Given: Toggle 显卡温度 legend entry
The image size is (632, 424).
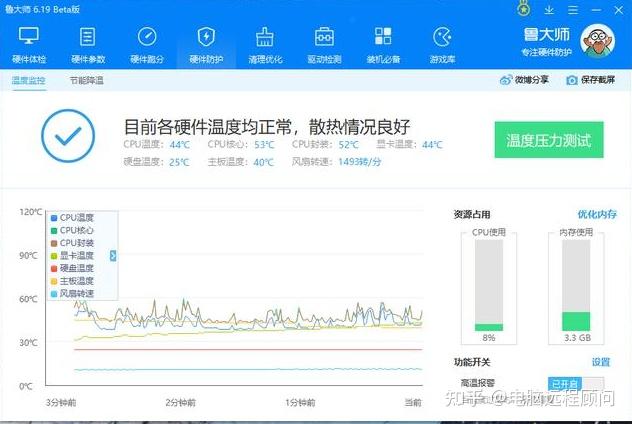Looking at the screenshot, I should 72,256.
